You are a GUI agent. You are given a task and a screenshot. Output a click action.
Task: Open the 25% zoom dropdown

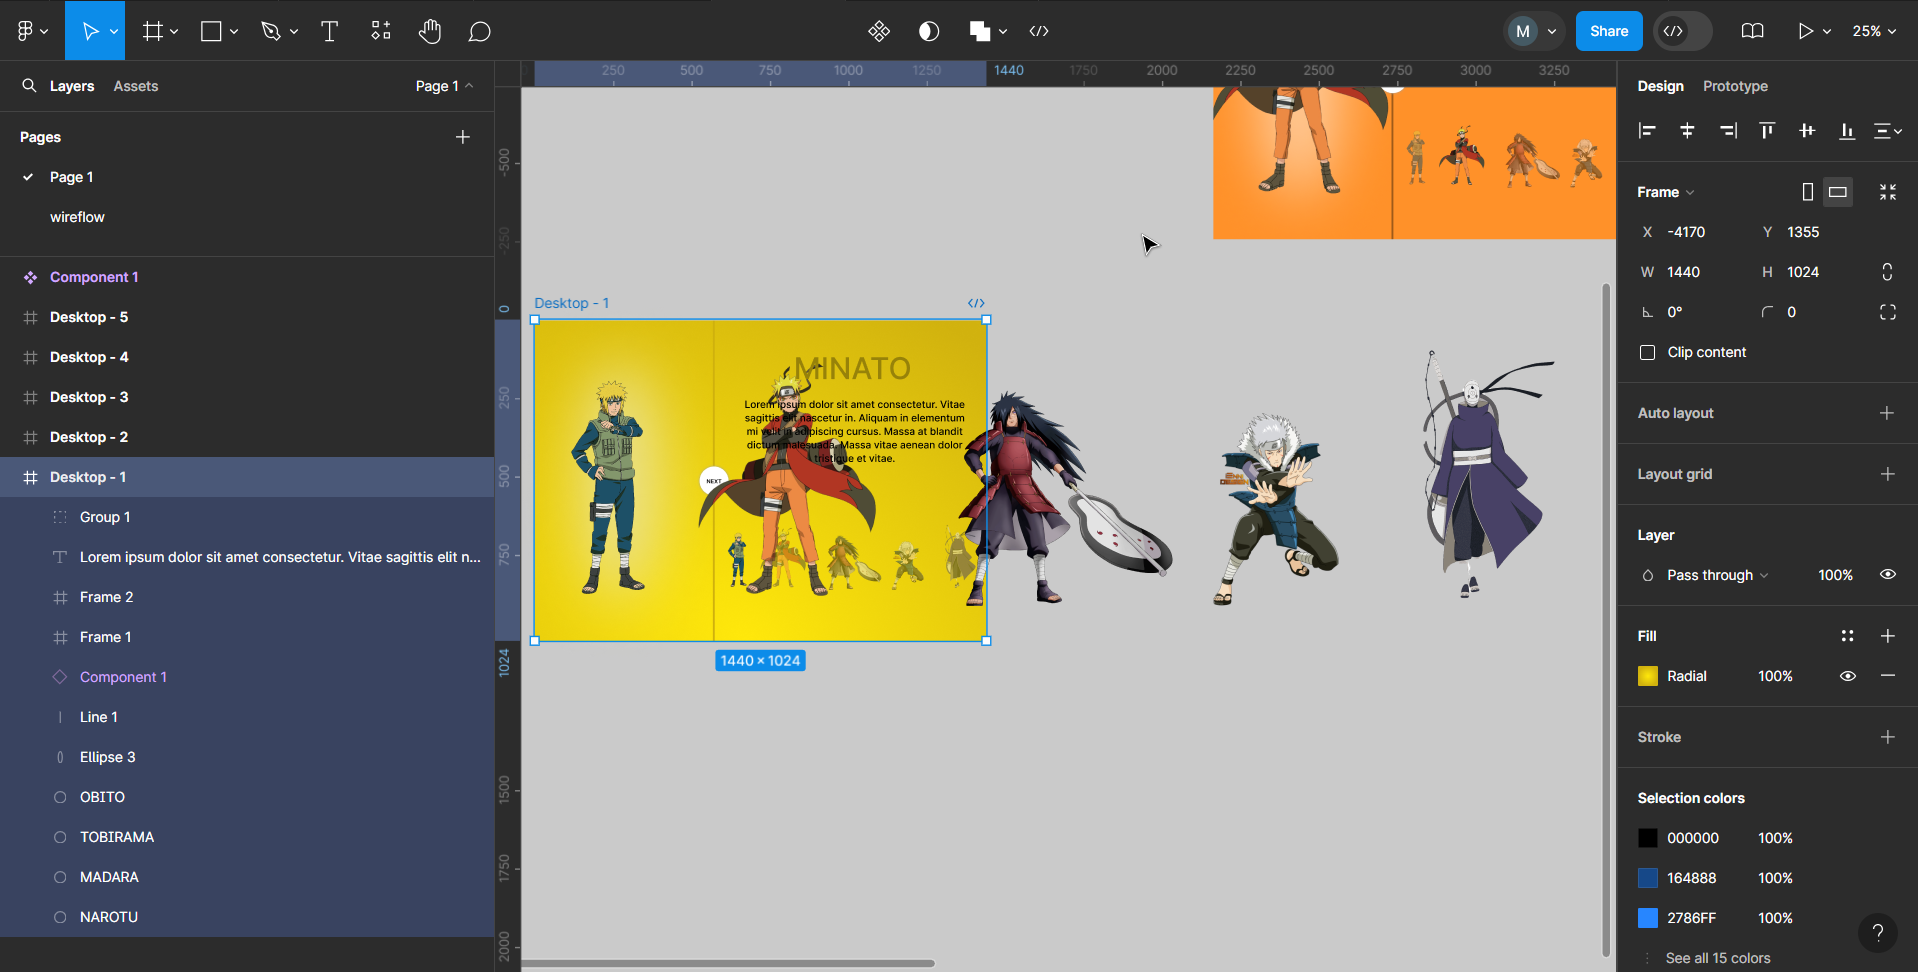[x=1874, y=31]
